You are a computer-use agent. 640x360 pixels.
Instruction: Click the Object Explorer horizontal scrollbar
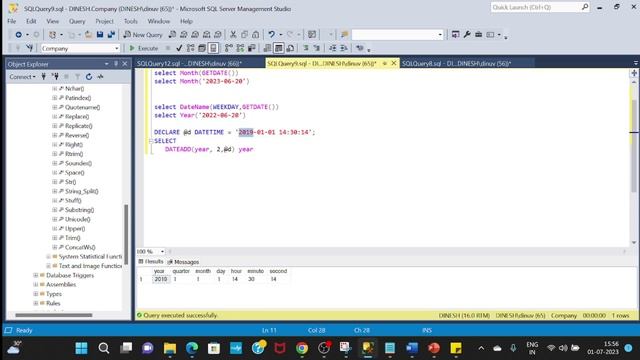[53, 315]
